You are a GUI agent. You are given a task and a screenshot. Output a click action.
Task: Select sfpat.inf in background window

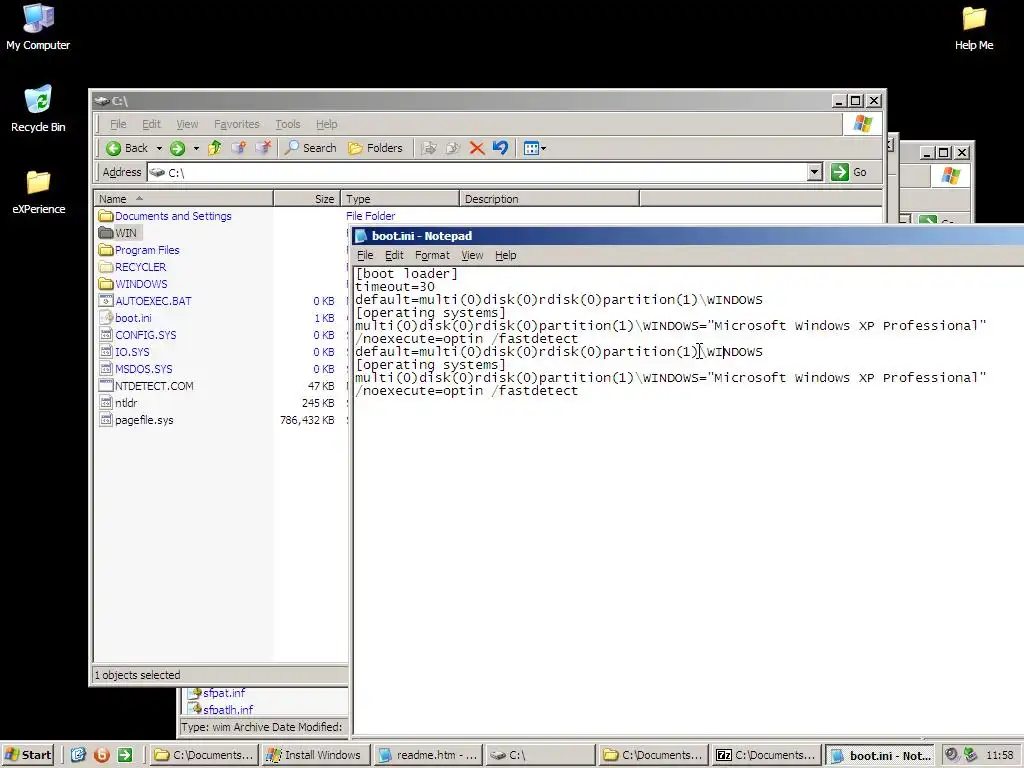217,693
